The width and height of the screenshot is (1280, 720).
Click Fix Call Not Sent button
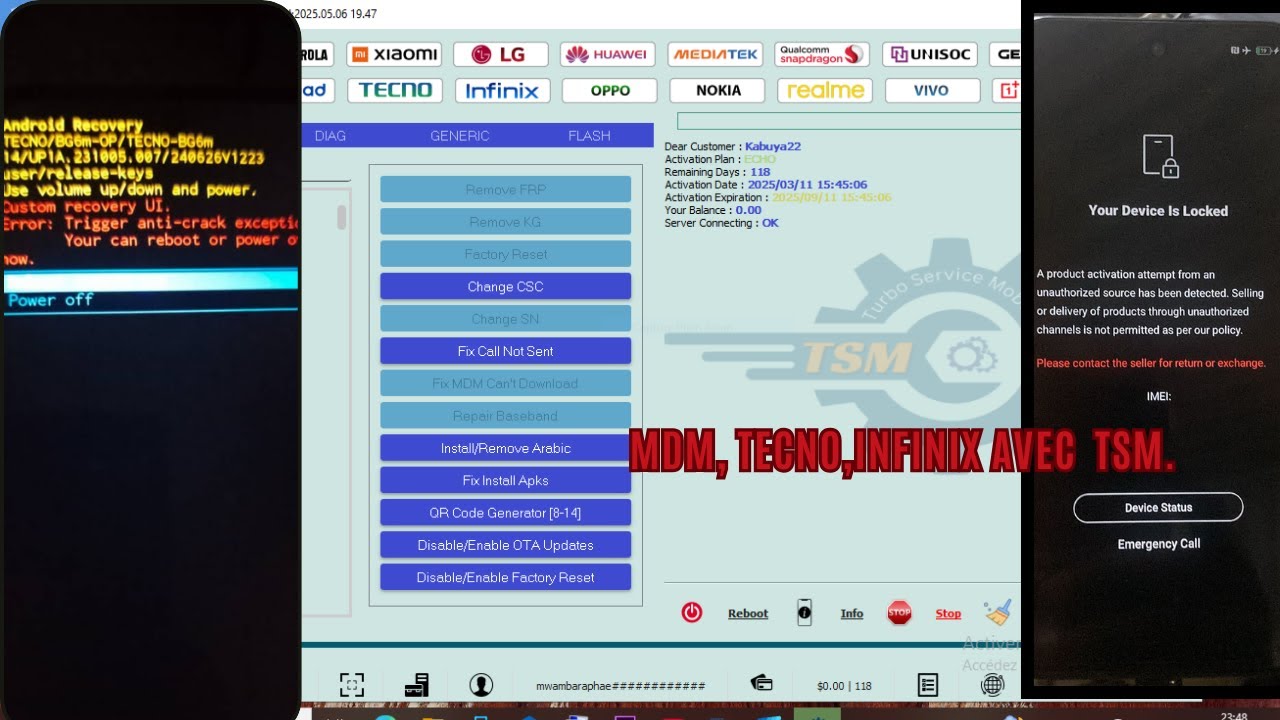(505, 351)
